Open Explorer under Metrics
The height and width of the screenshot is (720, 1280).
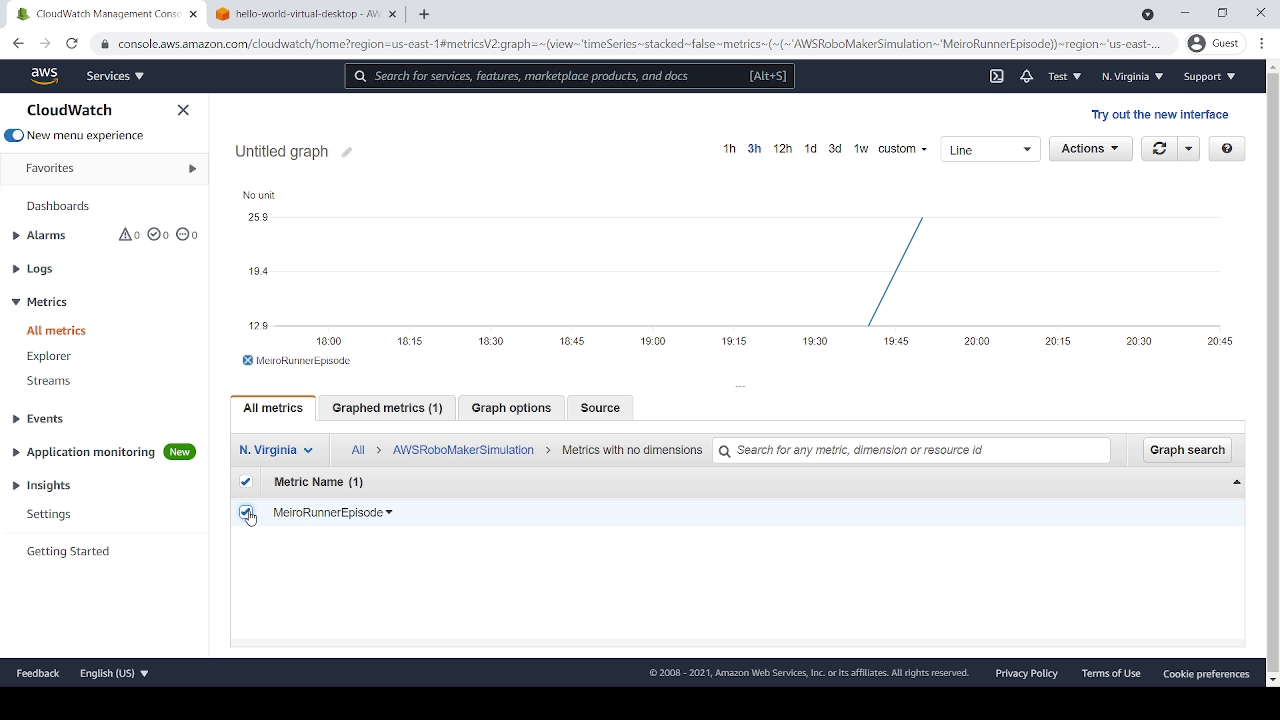tap(49, 356)
